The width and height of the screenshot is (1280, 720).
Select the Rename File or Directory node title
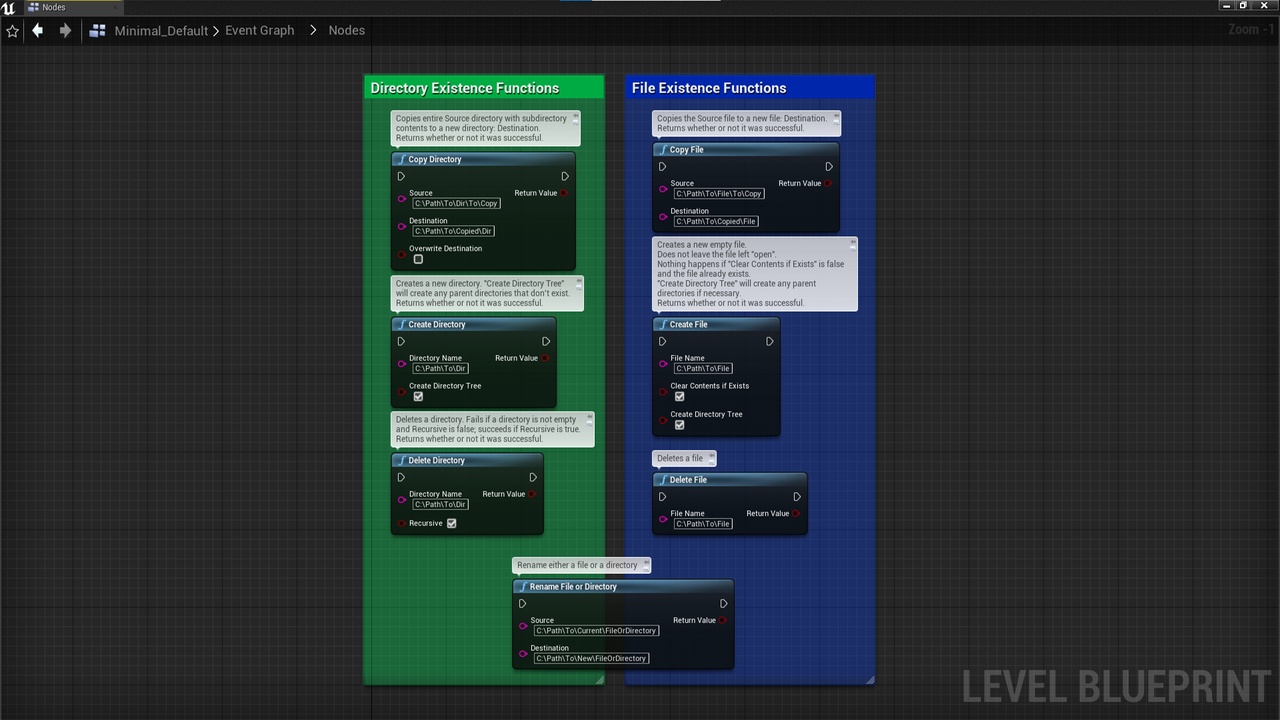pyautogui.click(x=573, y=587)
